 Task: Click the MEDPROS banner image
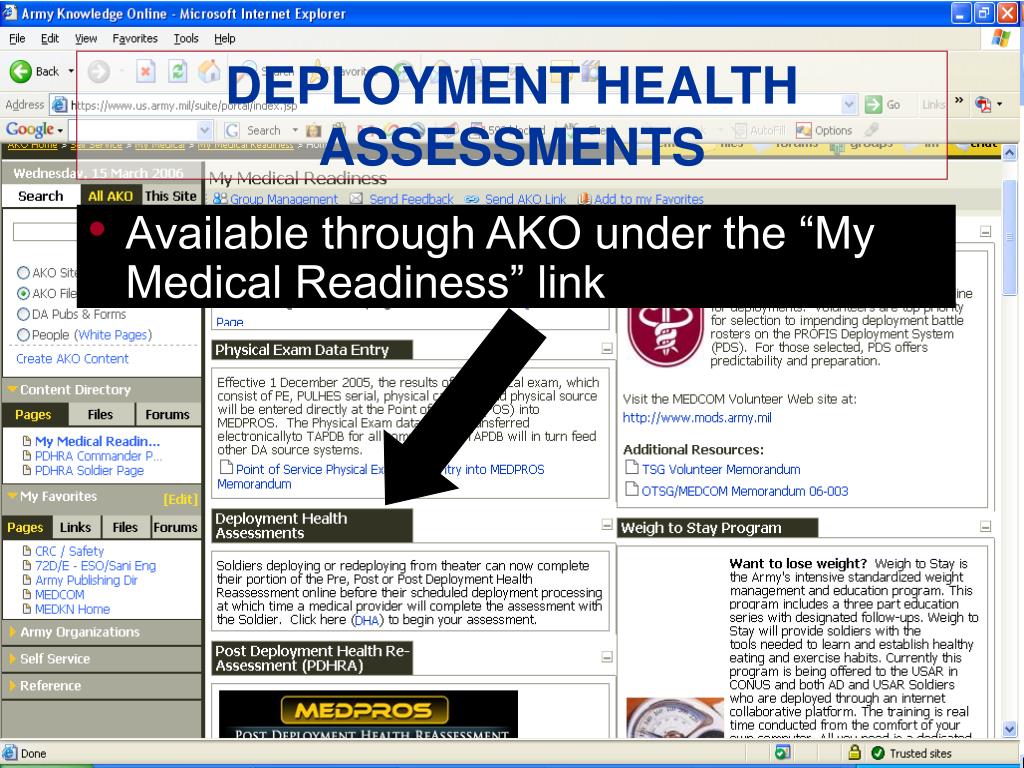click(368, 714)
